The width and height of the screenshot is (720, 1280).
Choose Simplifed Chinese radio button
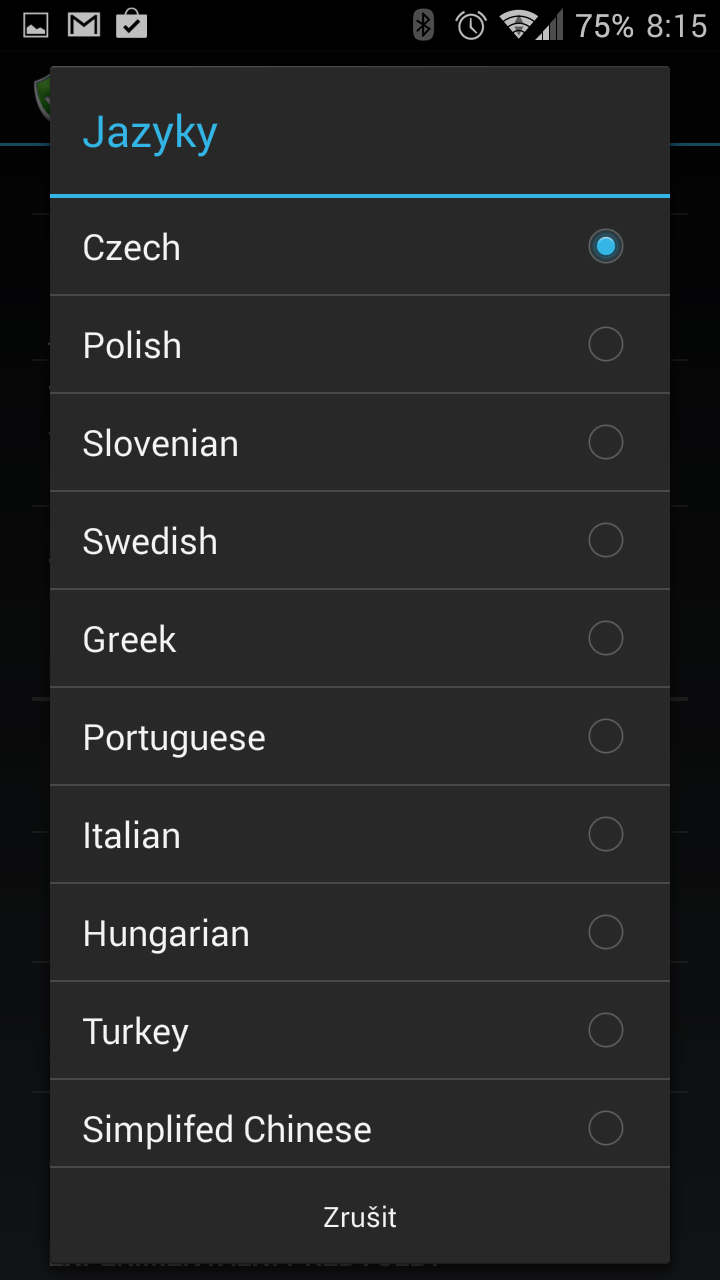pyautogui.click(x=605, y=1128)
